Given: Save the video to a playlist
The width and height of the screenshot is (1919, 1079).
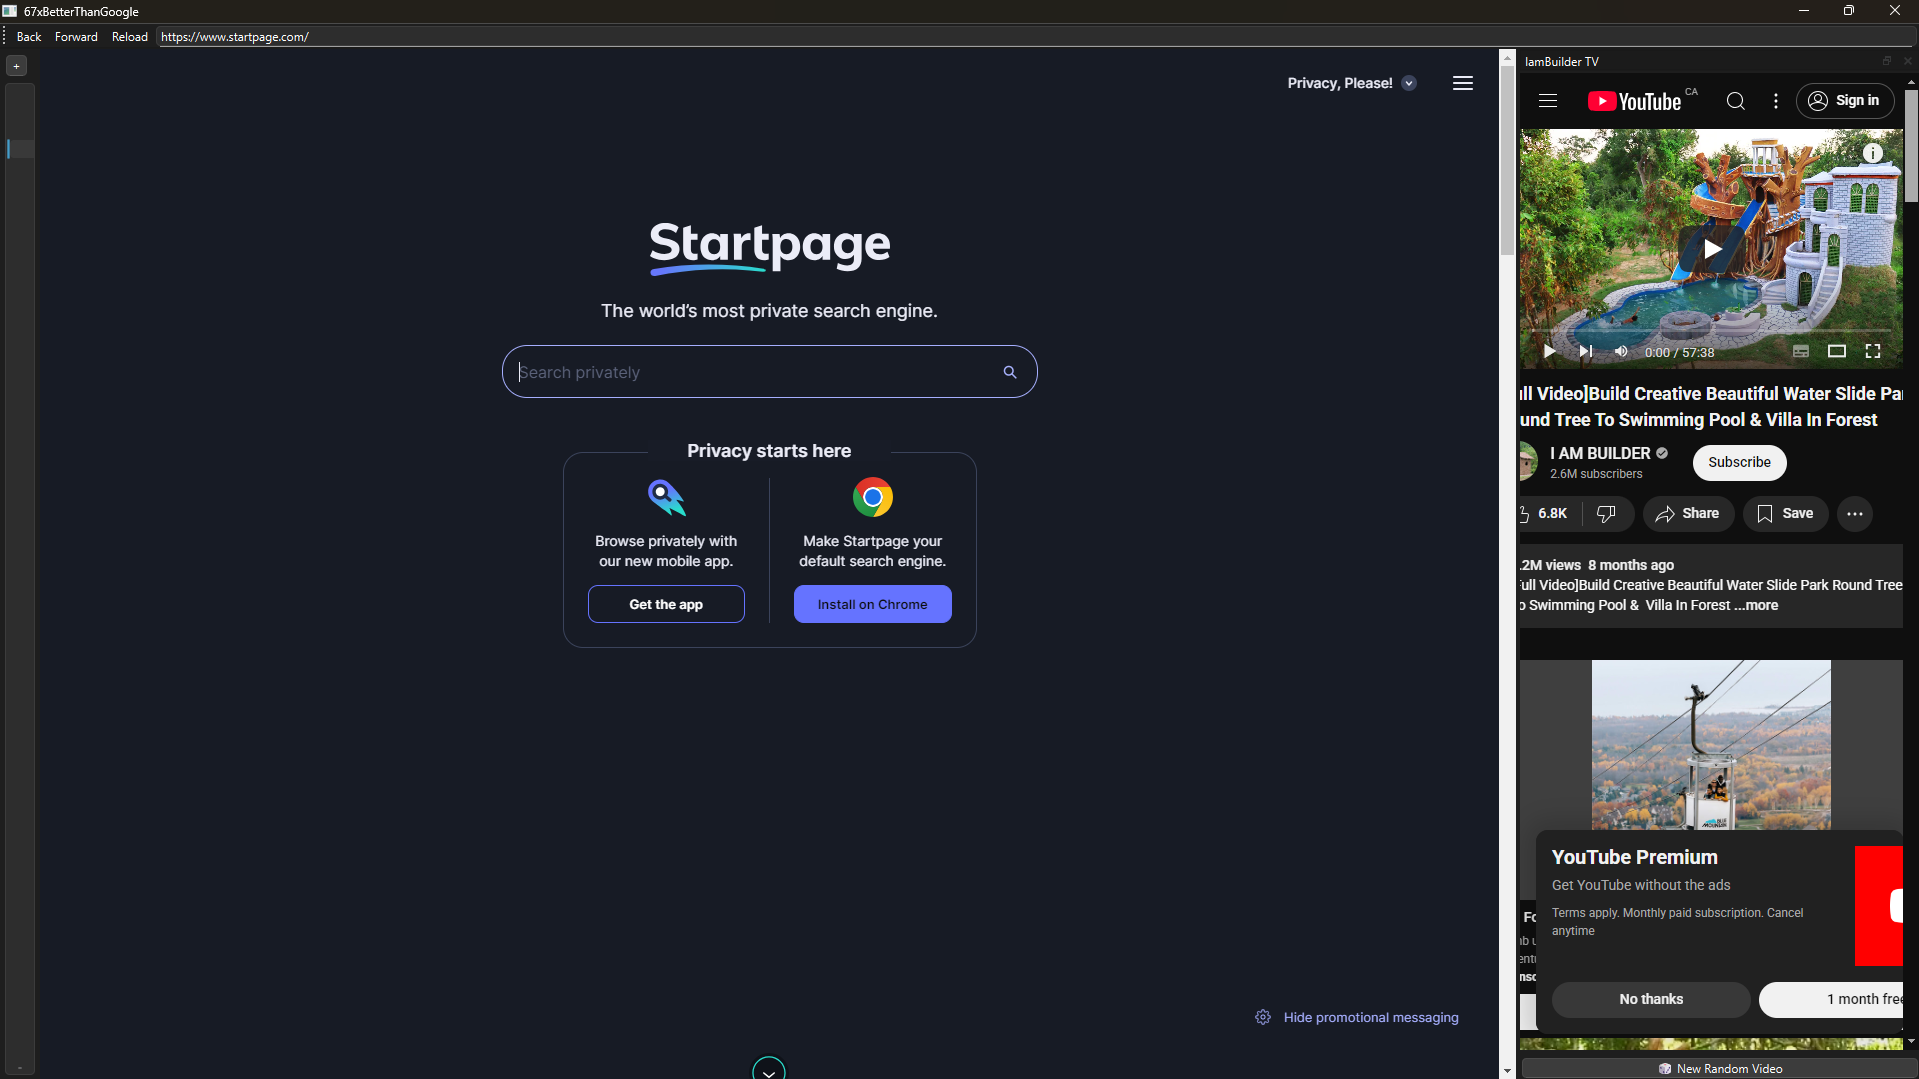Looking at the screenshot, I should pos(1786,514).
